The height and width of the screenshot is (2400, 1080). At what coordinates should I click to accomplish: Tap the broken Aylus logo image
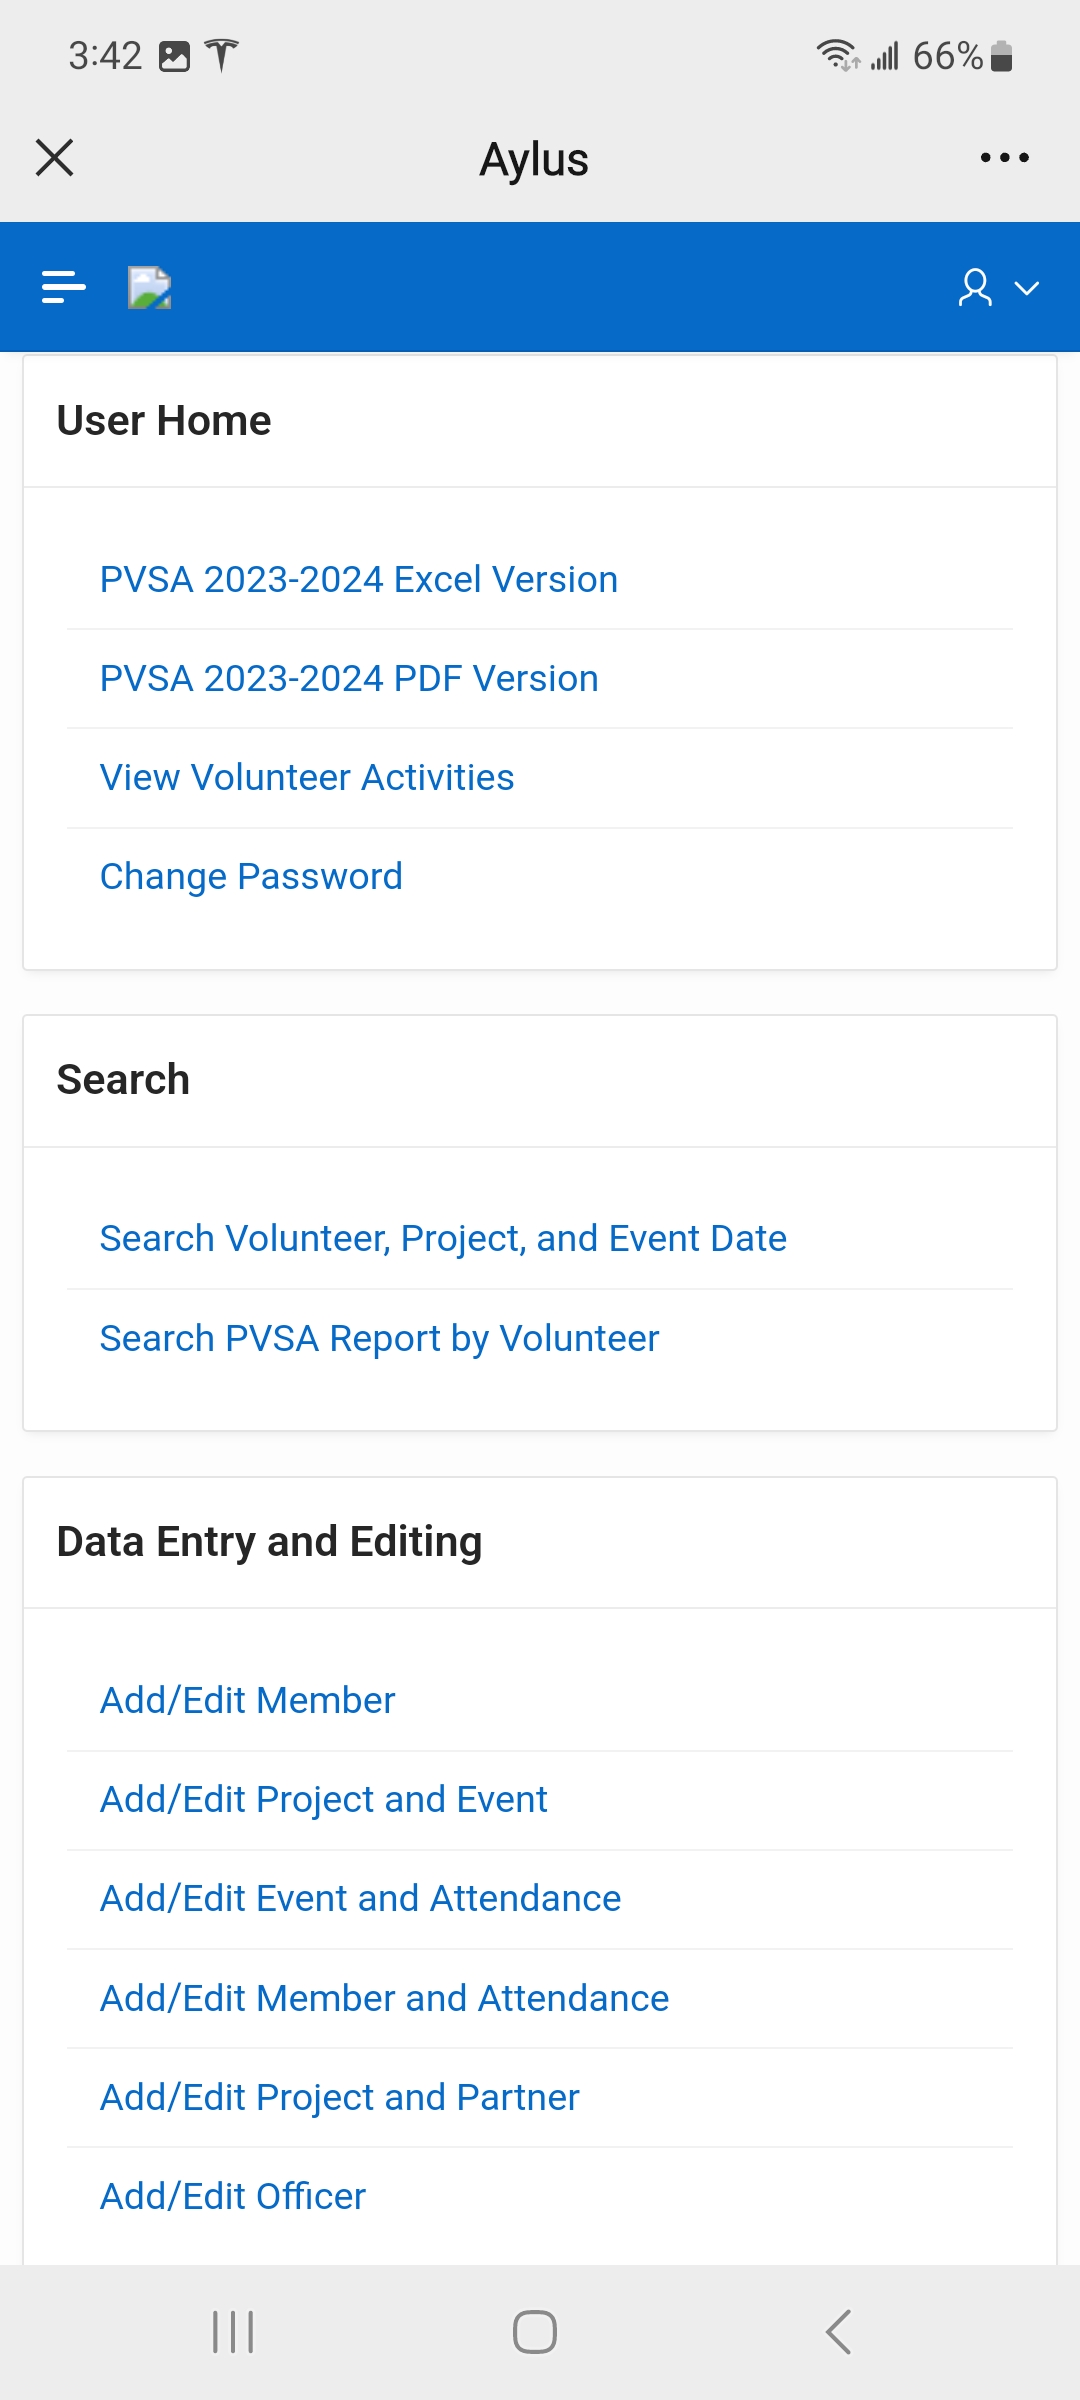tap(150, 288)
